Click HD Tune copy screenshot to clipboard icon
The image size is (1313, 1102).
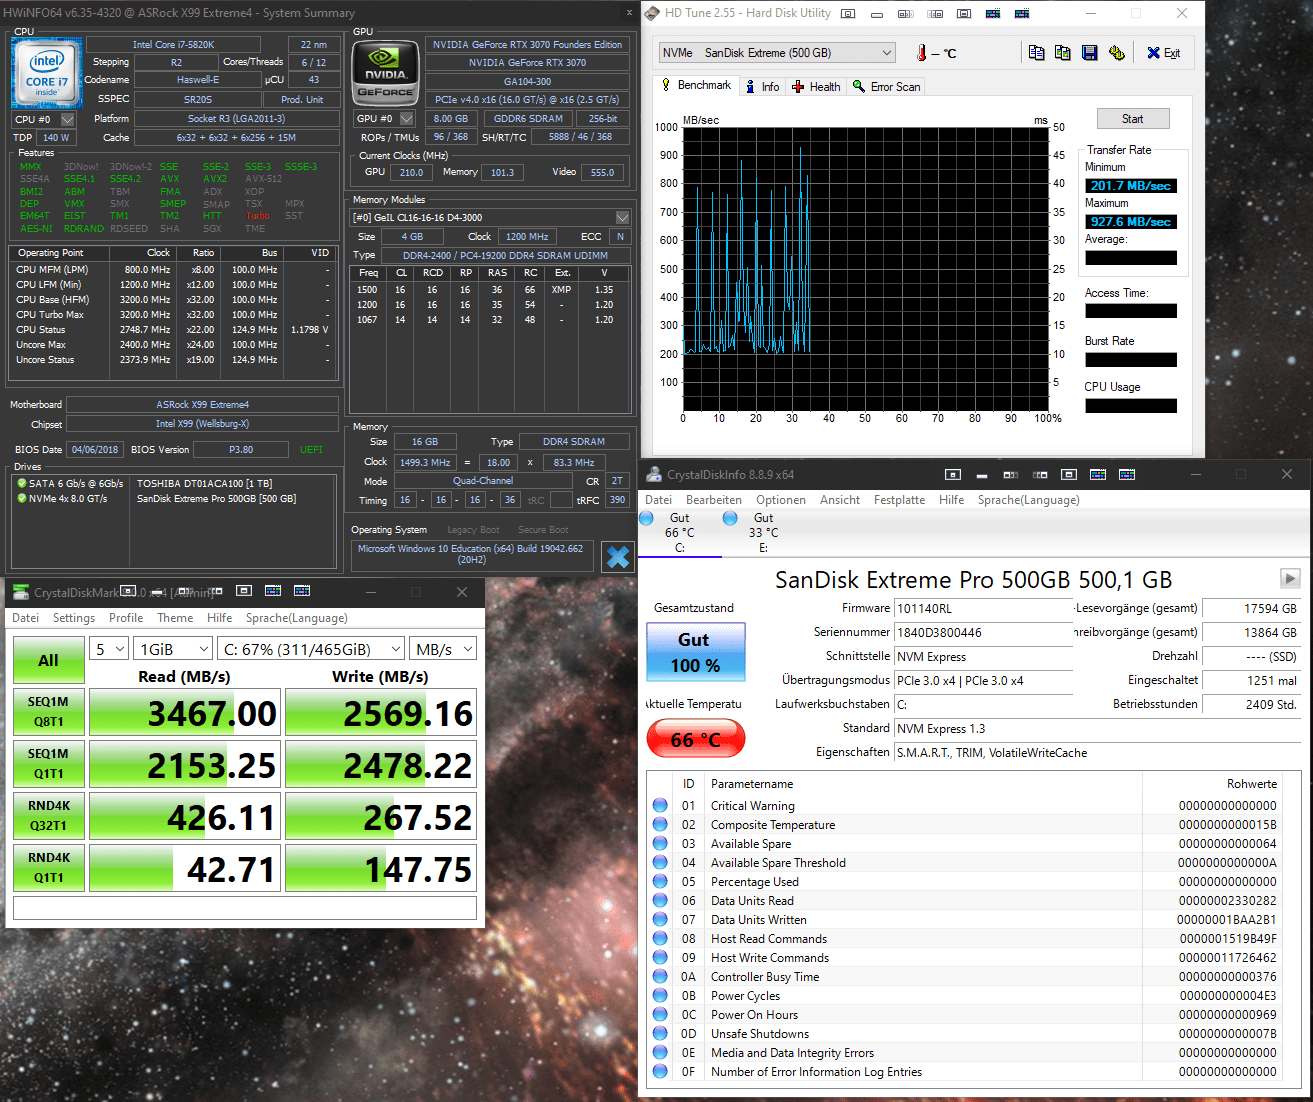pyautogui.click(x=1062, y=52)
